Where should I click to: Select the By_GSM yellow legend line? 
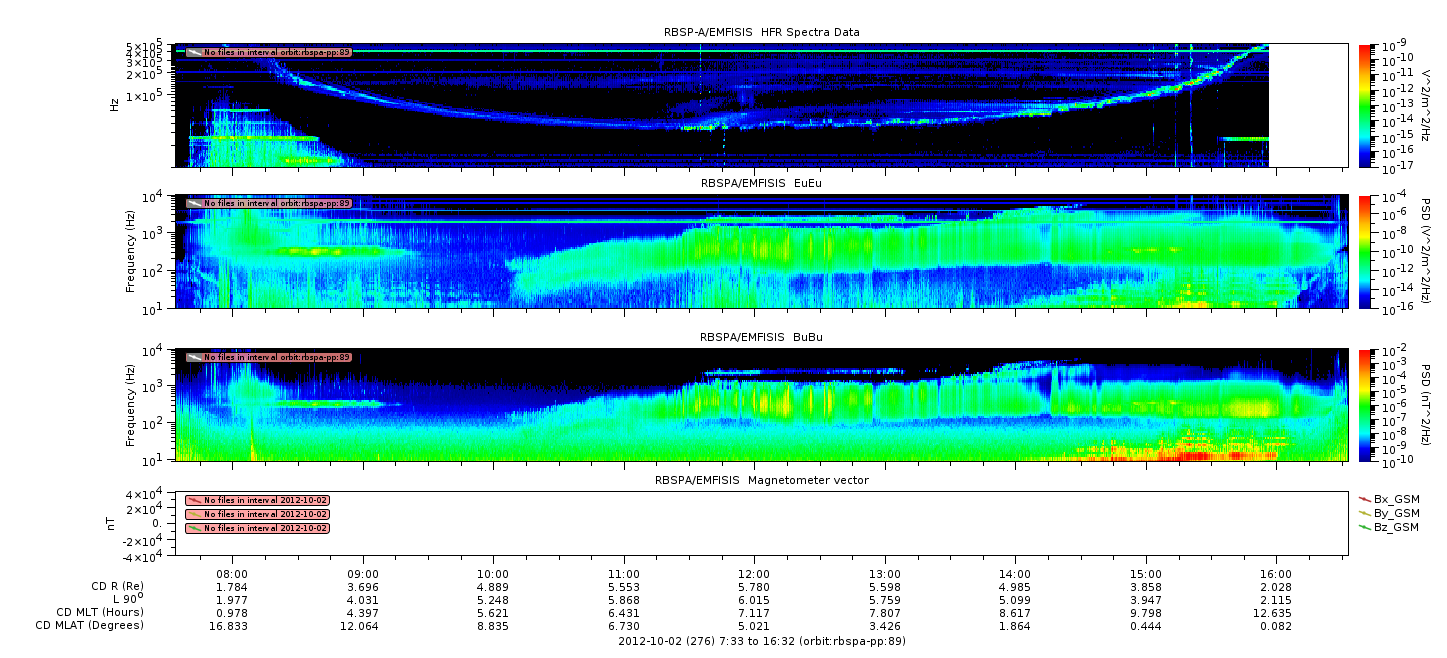pos(1364,512)
